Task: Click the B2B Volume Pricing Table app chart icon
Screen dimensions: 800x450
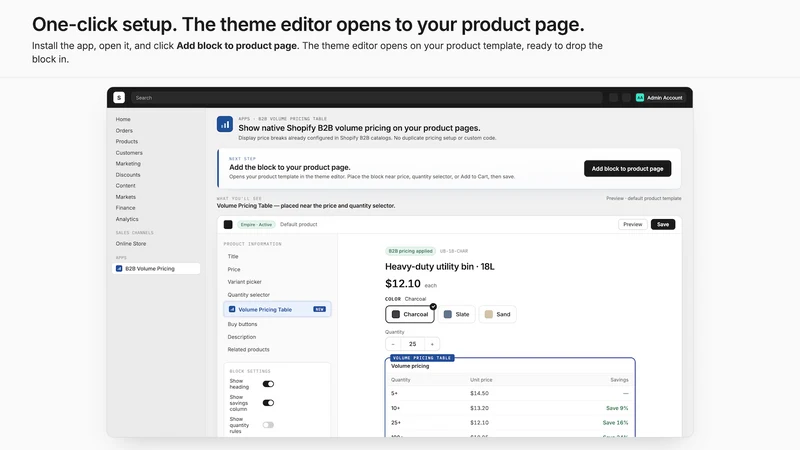Action: point(224,124)
